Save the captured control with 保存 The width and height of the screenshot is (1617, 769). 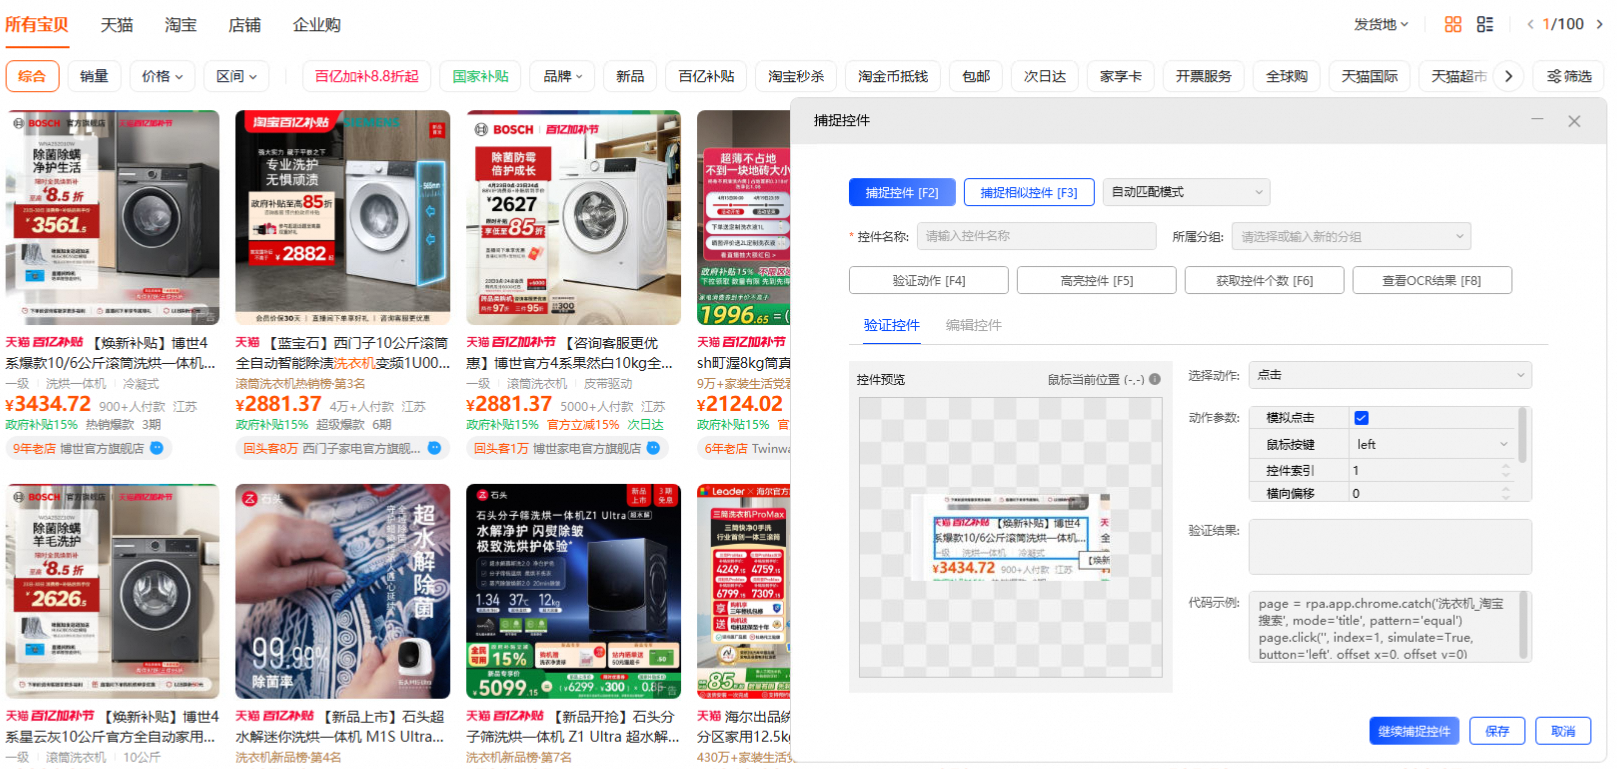tap(1497, 731)
